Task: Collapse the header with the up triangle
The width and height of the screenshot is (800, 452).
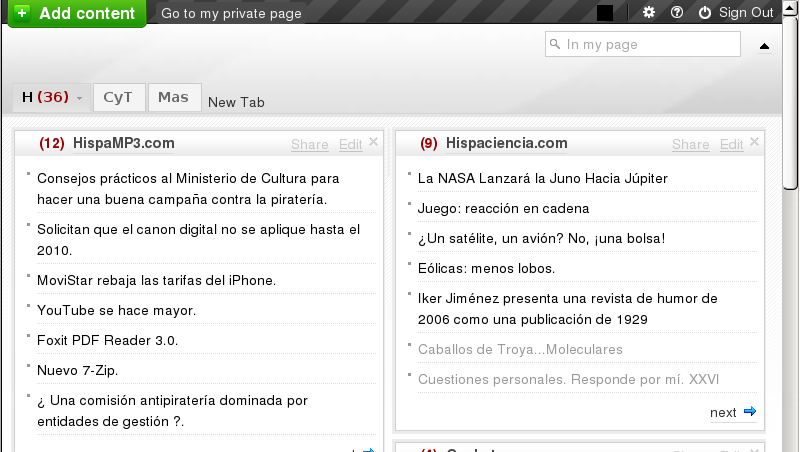Action: pyautogui.click(x=764, y=46)
